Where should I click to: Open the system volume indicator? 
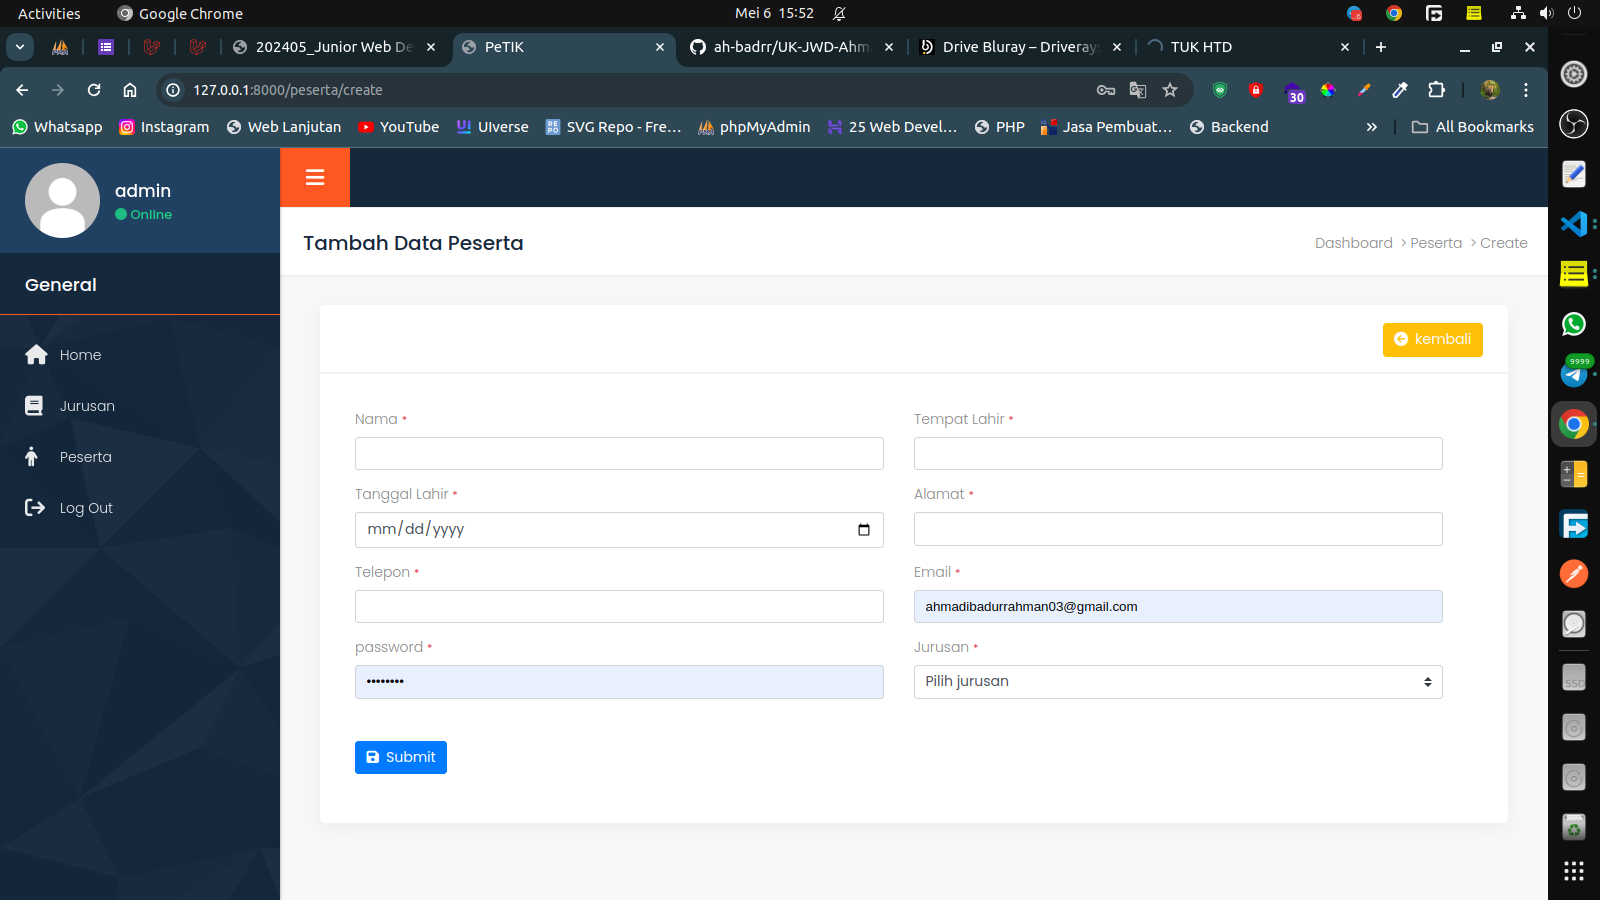(x=1546, y=13)
